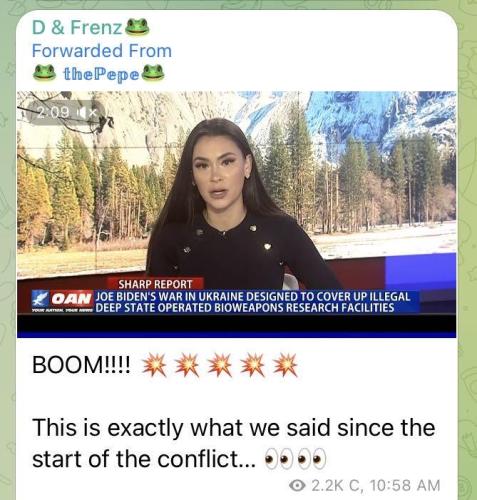Click the eye views icon near 2.2K
This screenshot has width=477, height=500.
(297, 485)
